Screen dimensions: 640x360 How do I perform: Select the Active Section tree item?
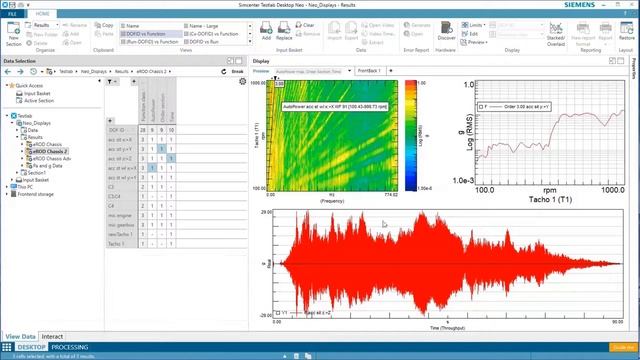coord(35,101)
